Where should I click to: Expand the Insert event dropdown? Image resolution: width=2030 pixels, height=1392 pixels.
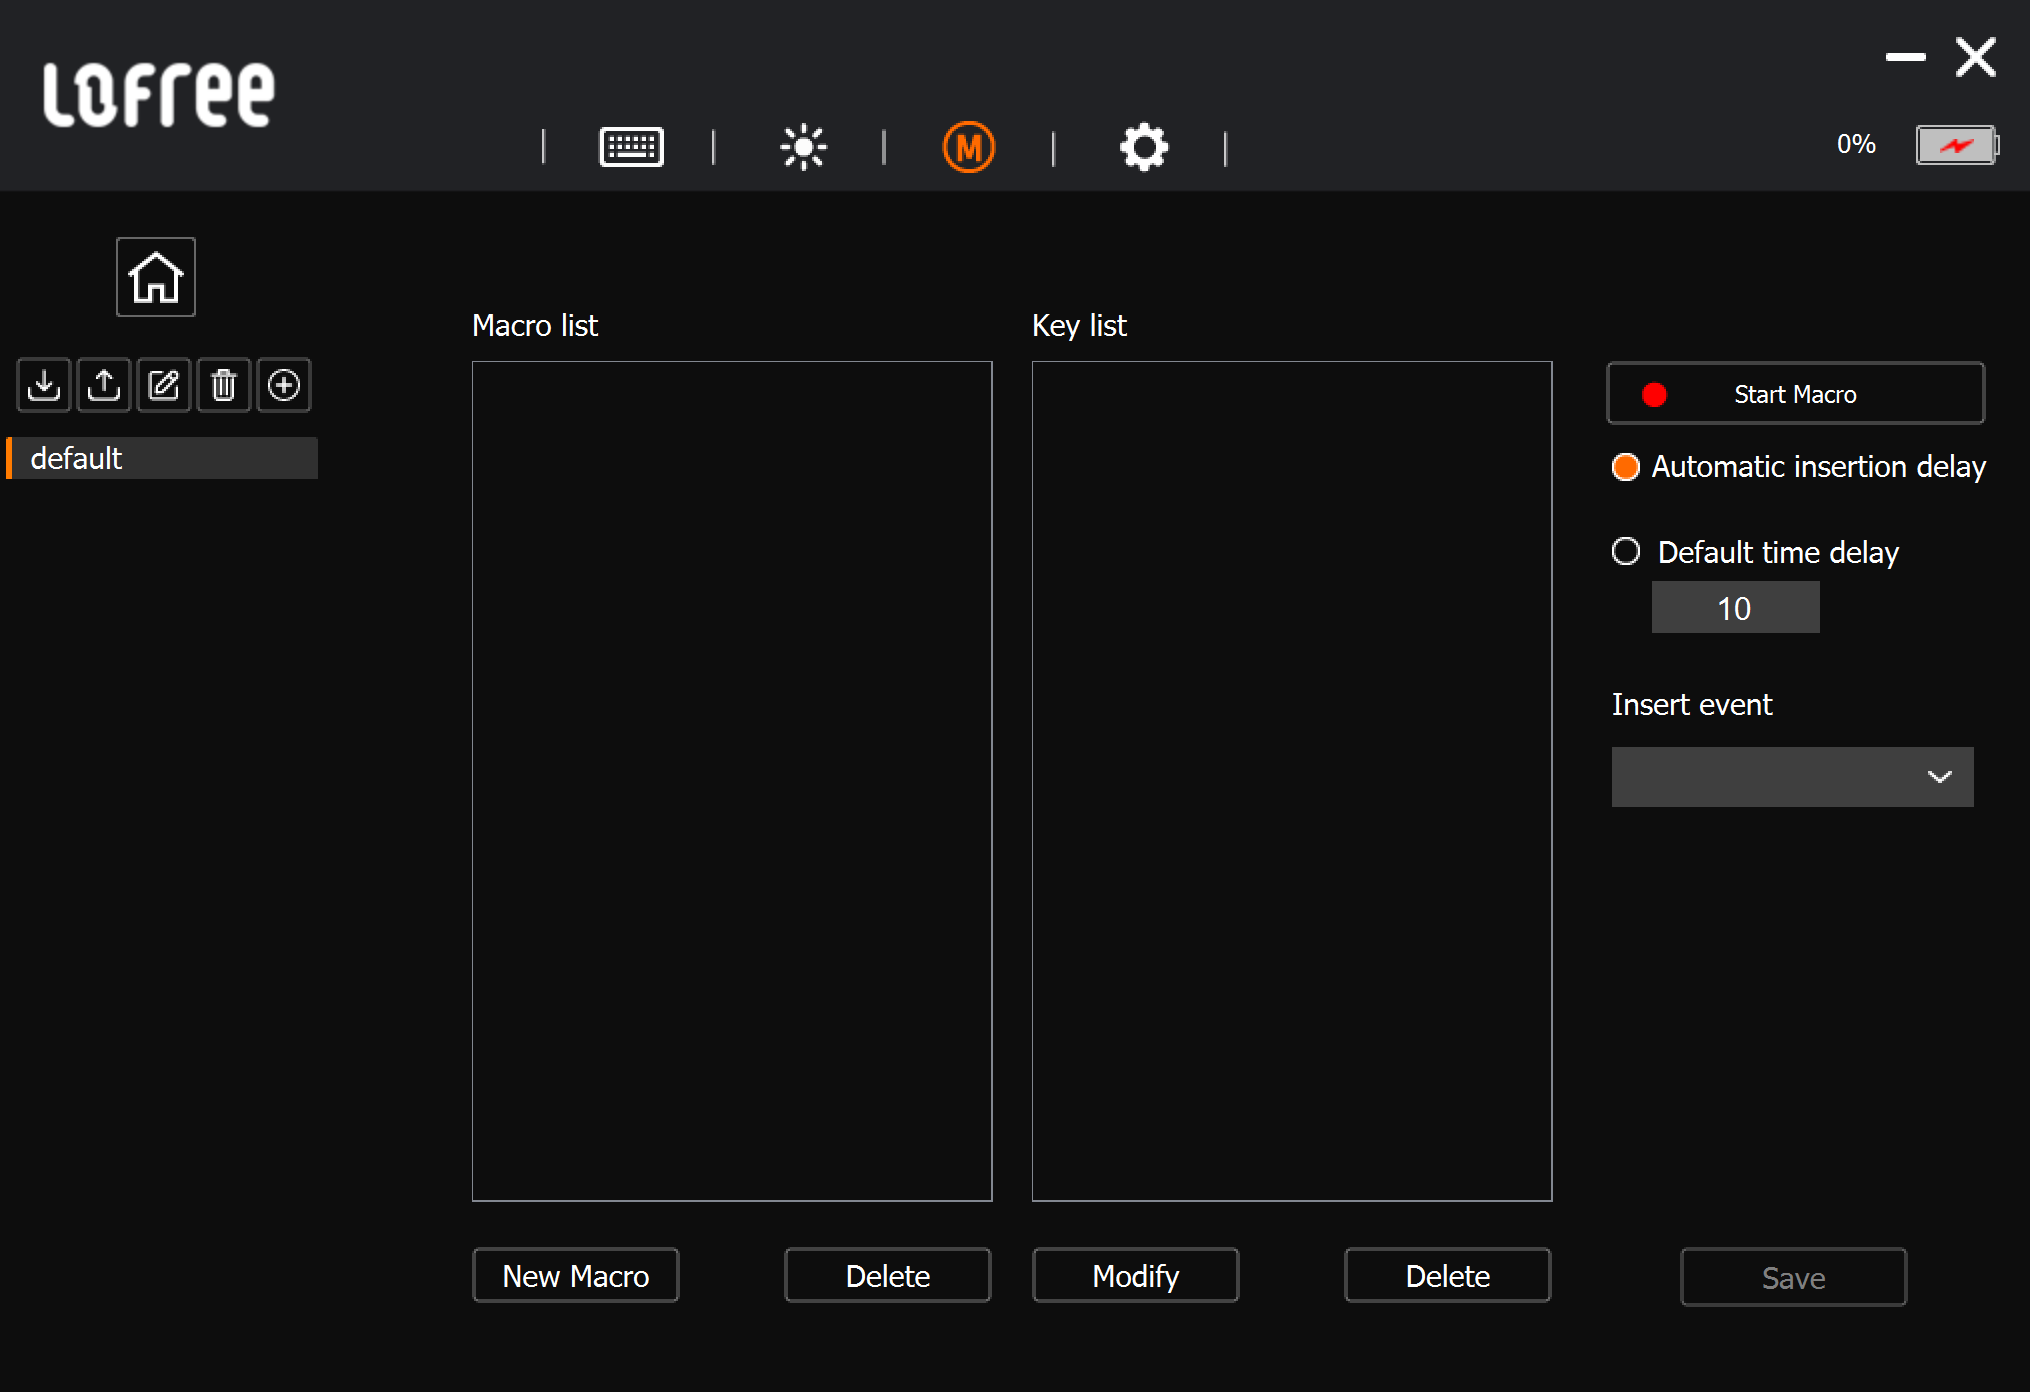tap(1792, 777)
